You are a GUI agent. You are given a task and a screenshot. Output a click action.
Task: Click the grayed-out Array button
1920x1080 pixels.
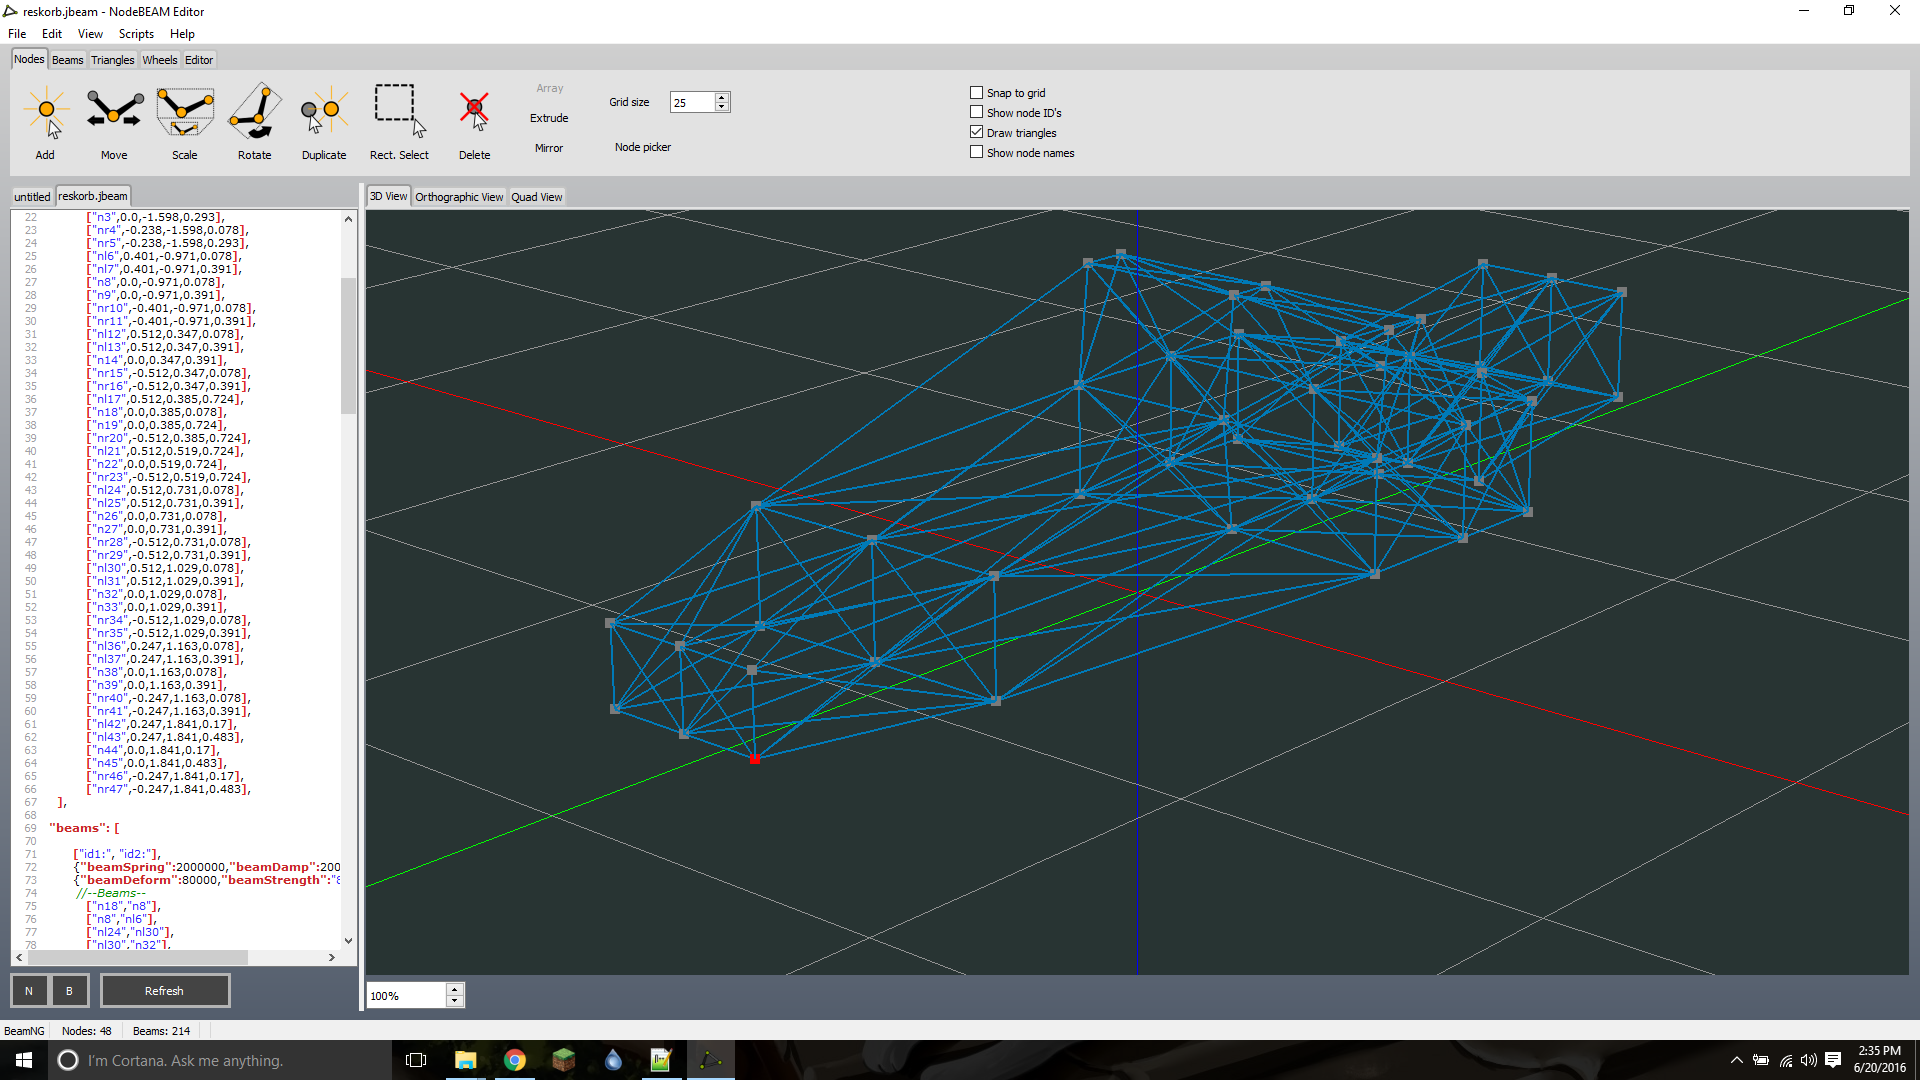[x=550, y=88]
